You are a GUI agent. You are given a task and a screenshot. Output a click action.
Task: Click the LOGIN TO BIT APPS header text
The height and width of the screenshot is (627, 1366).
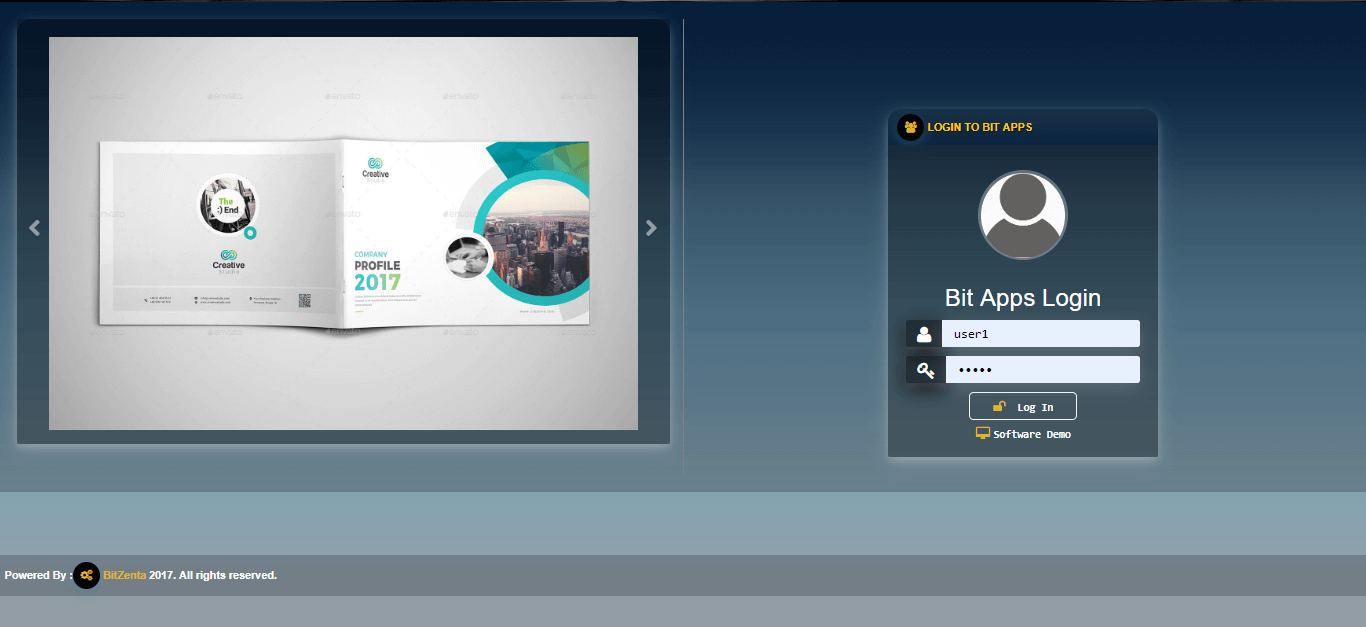(979, 127)
